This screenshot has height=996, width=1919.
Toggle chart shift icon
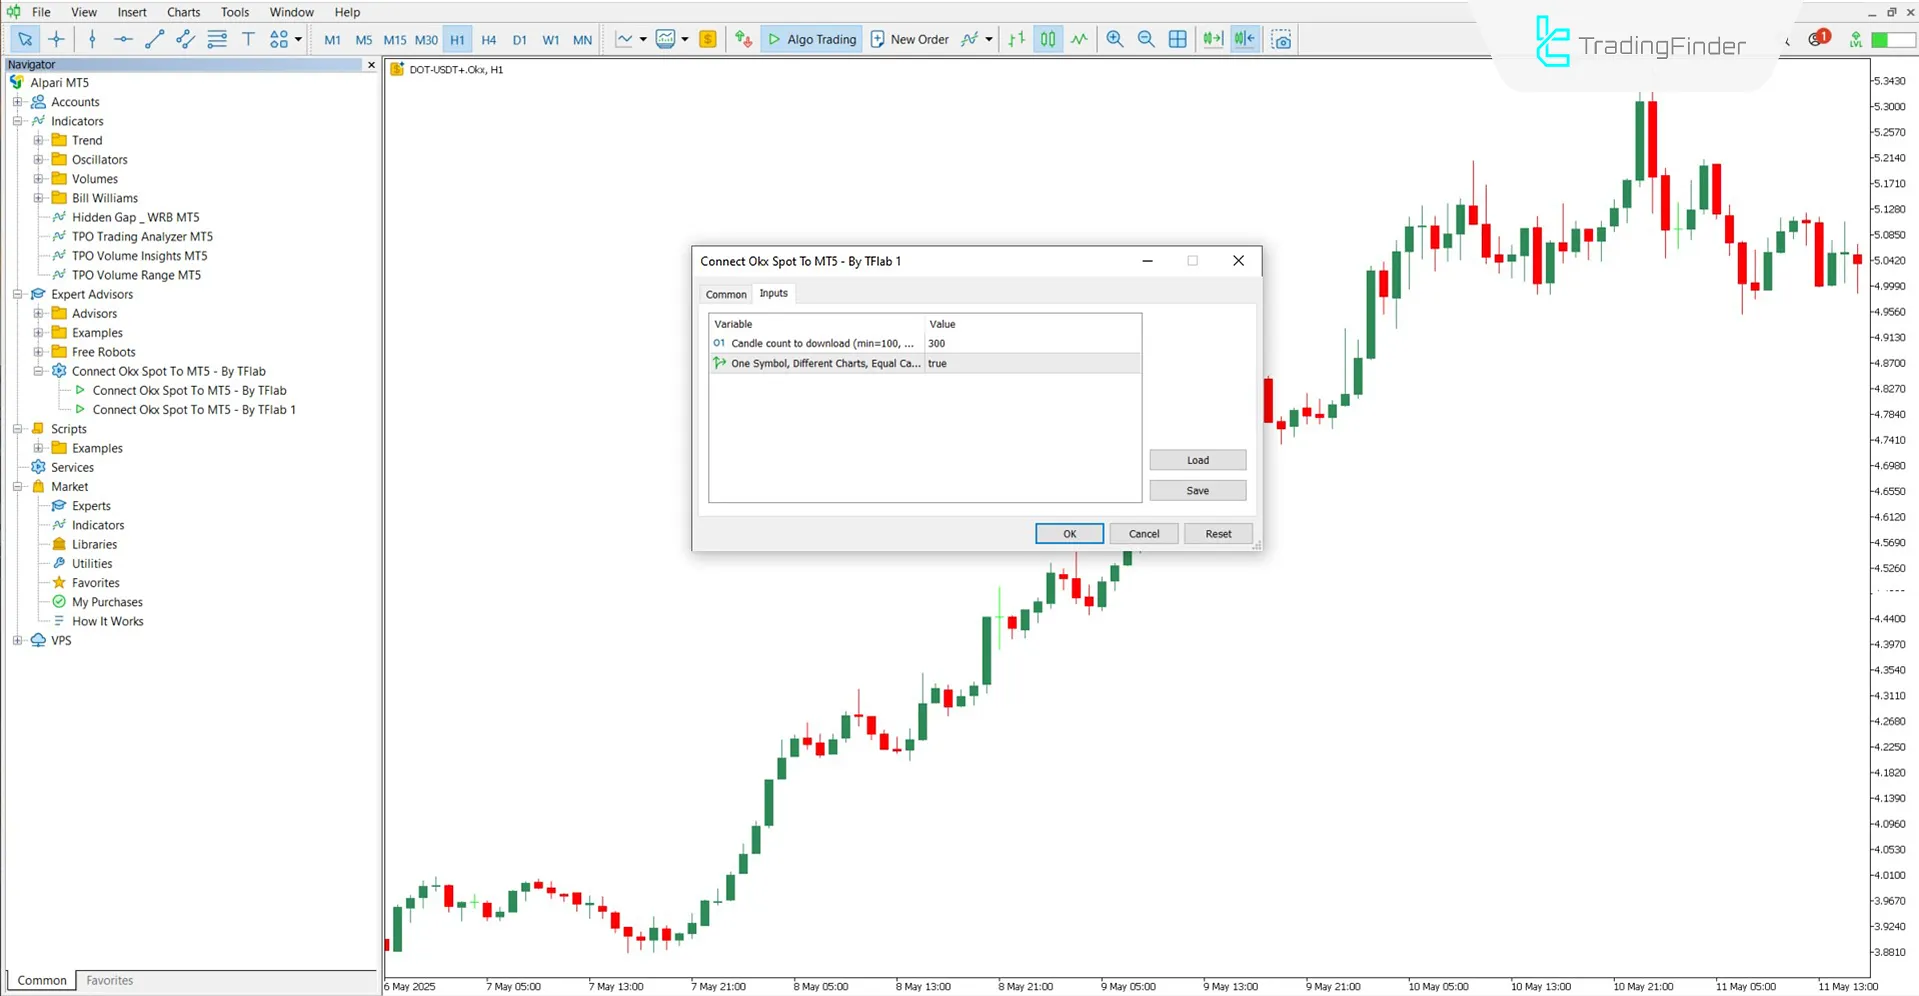pos(1244,39)
